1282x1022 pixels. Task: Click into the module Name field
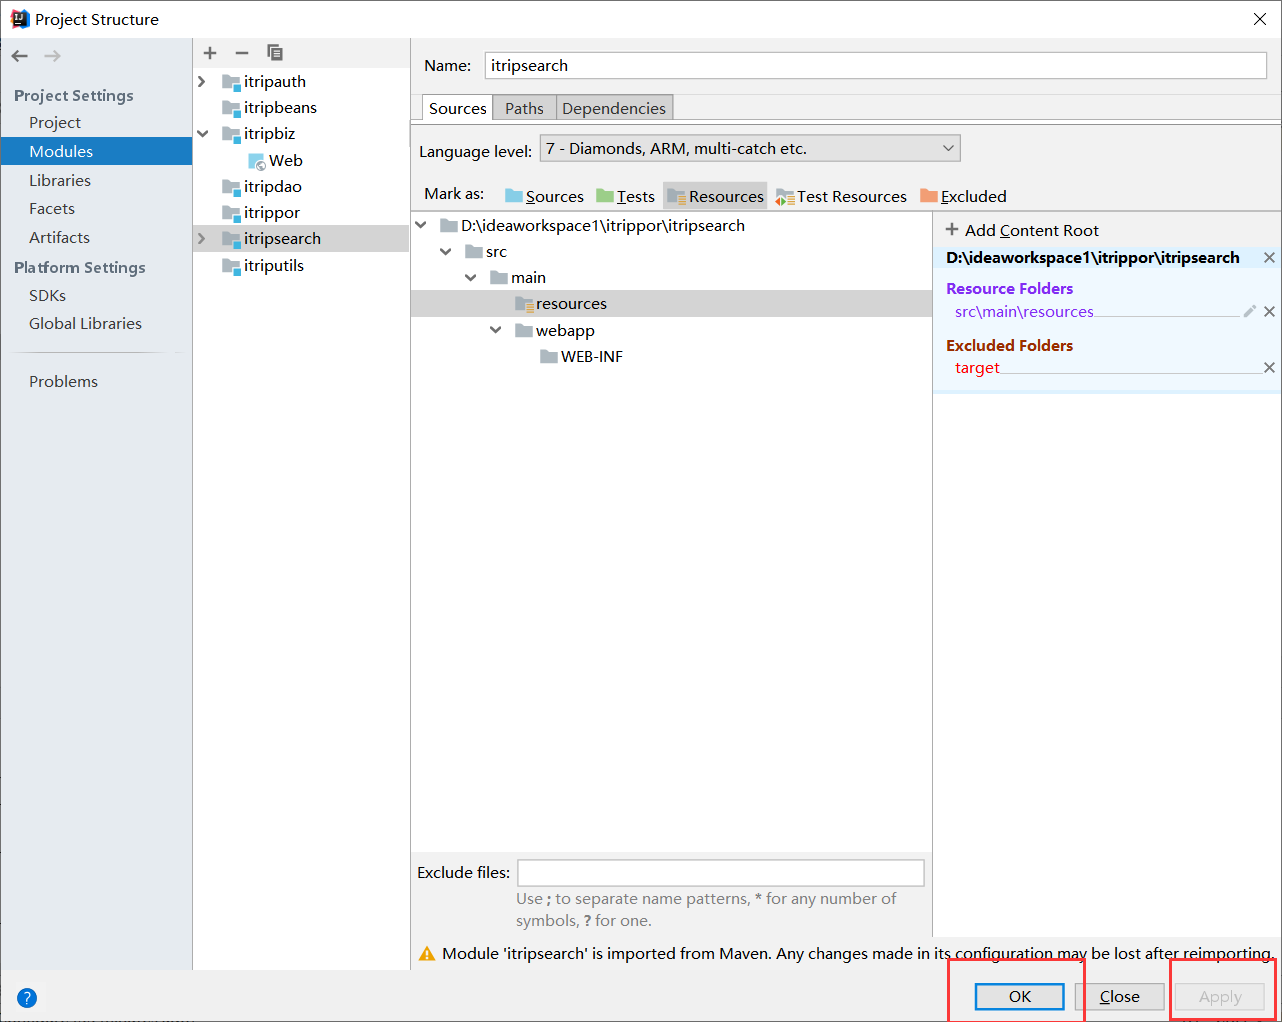point(876,66)
